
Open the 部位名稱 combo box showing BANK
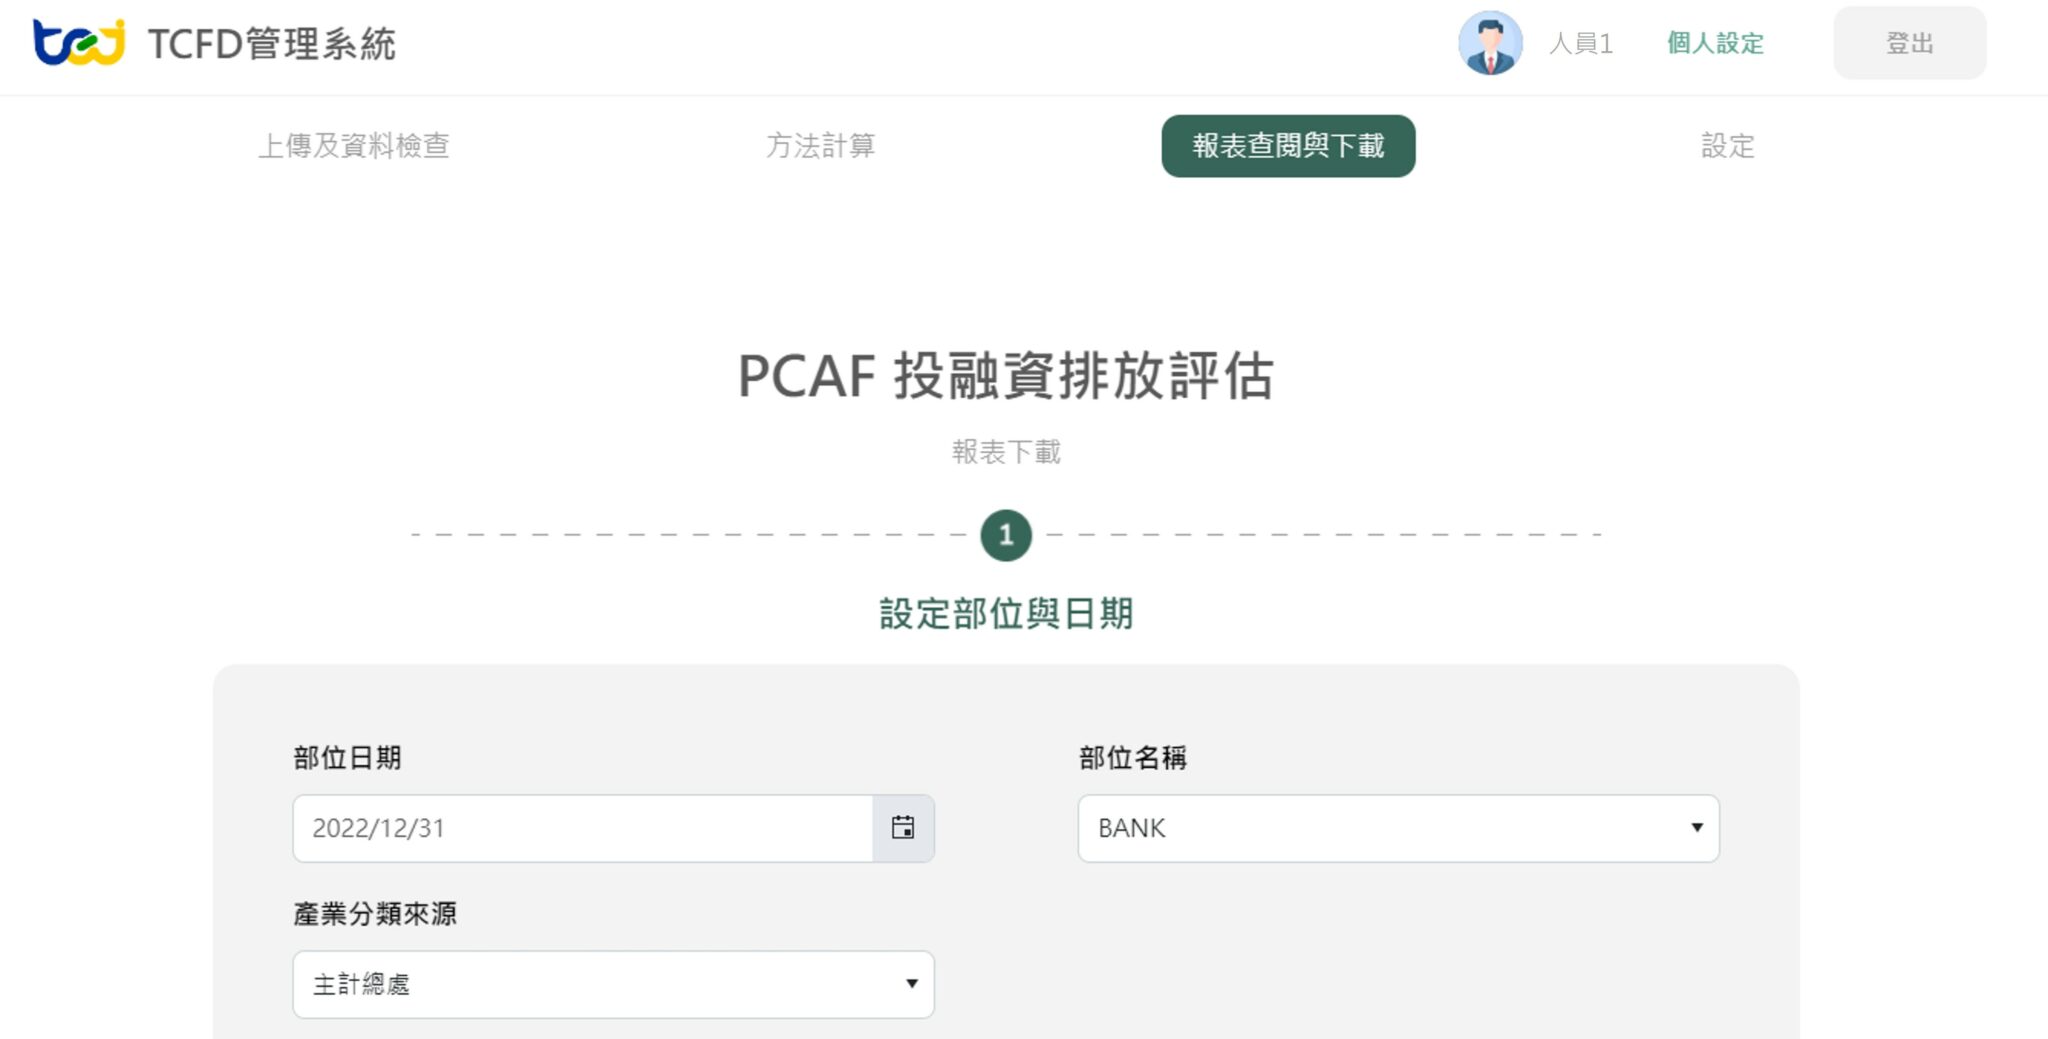pyautogui.click(x=1397, y=828)
